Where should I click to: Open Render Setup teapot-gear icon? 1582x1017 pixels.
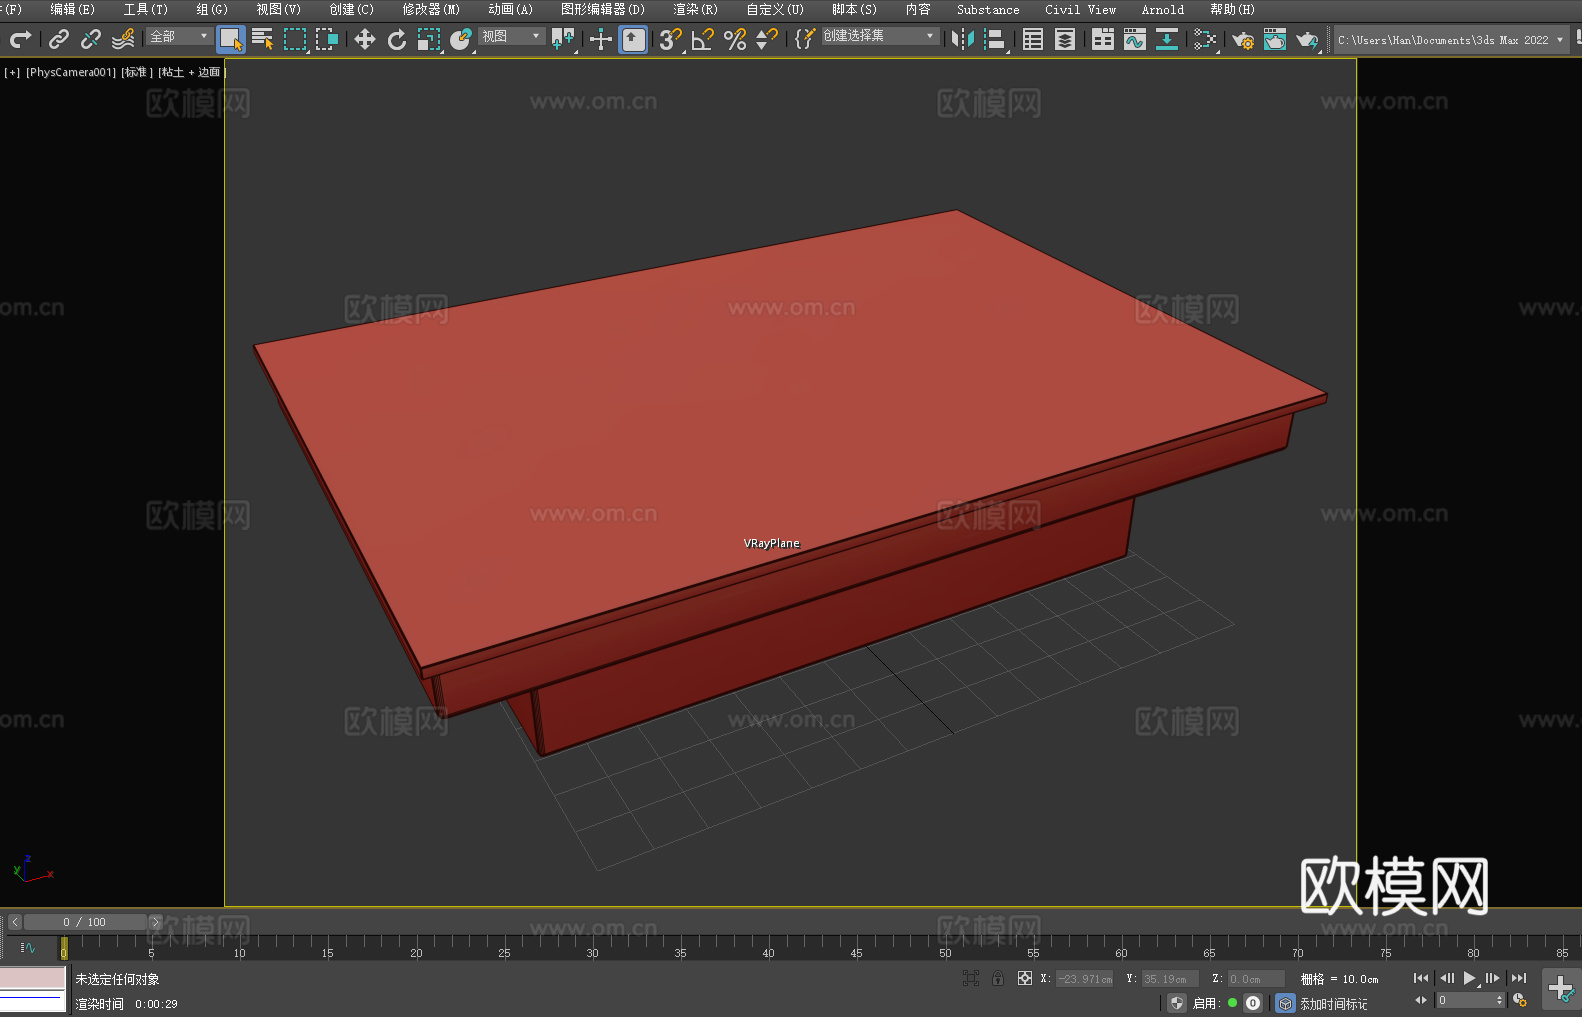[1243, 39]
